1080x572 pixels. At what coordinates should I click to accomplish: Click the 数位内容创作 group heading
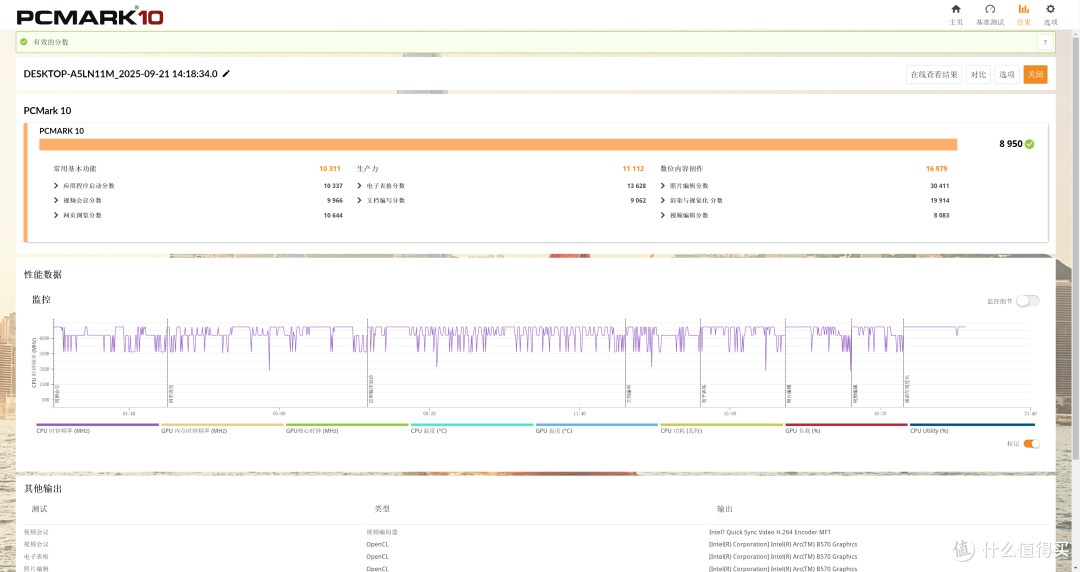[x=681, y=169]
